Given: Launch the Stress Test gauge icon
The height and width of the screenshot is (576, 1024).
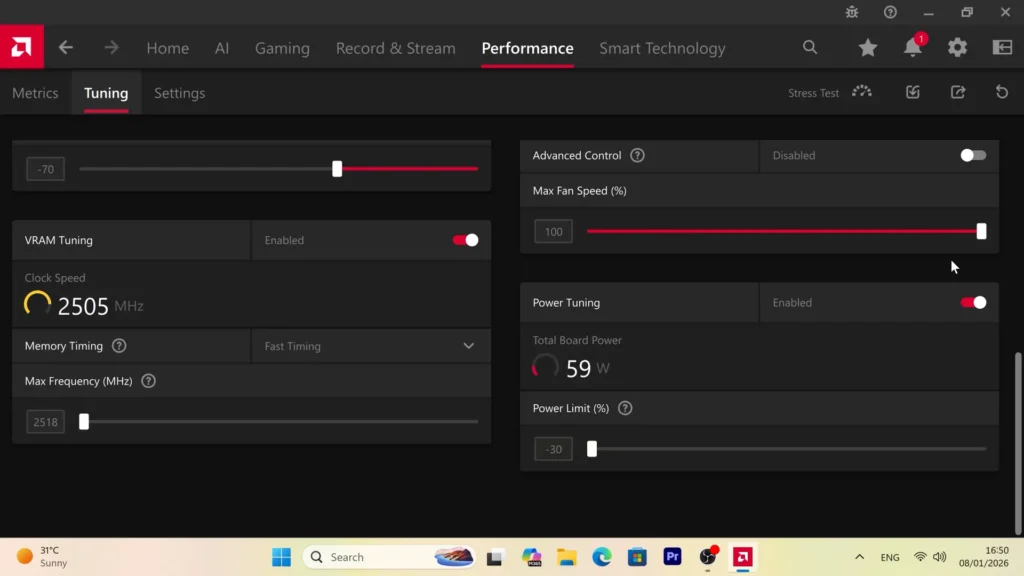Looking at the screenshot, I should (x=861, y=92).
